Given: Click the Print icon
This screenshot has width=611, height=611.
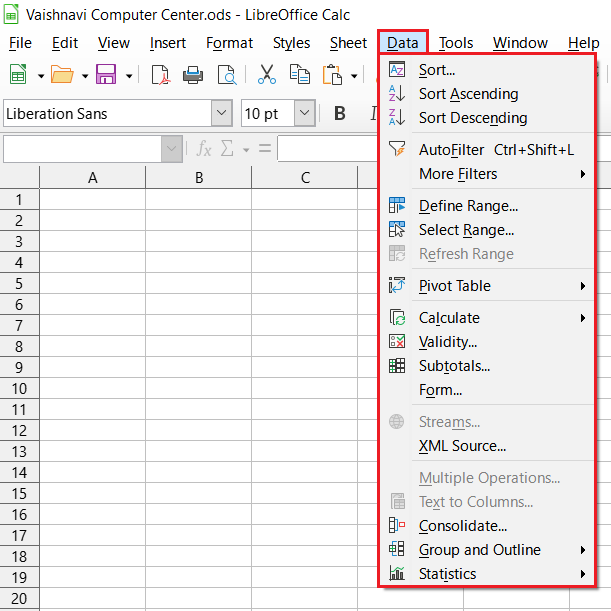Looking at the screenshot, I should [193, 74].
